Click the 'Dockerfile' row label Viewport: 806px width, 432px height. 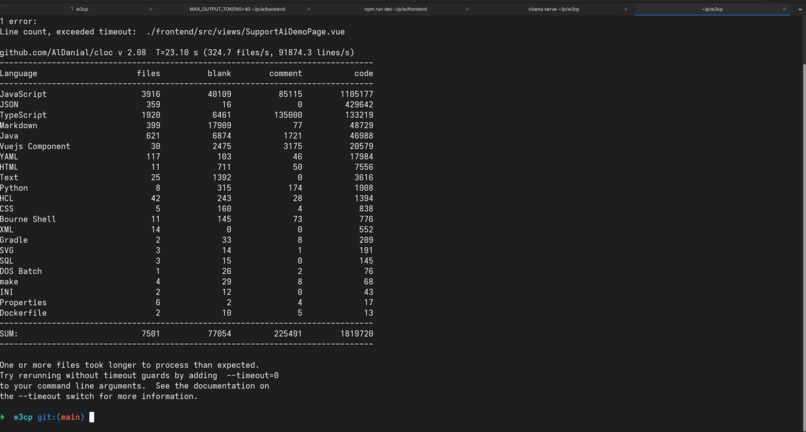[23, 313]
